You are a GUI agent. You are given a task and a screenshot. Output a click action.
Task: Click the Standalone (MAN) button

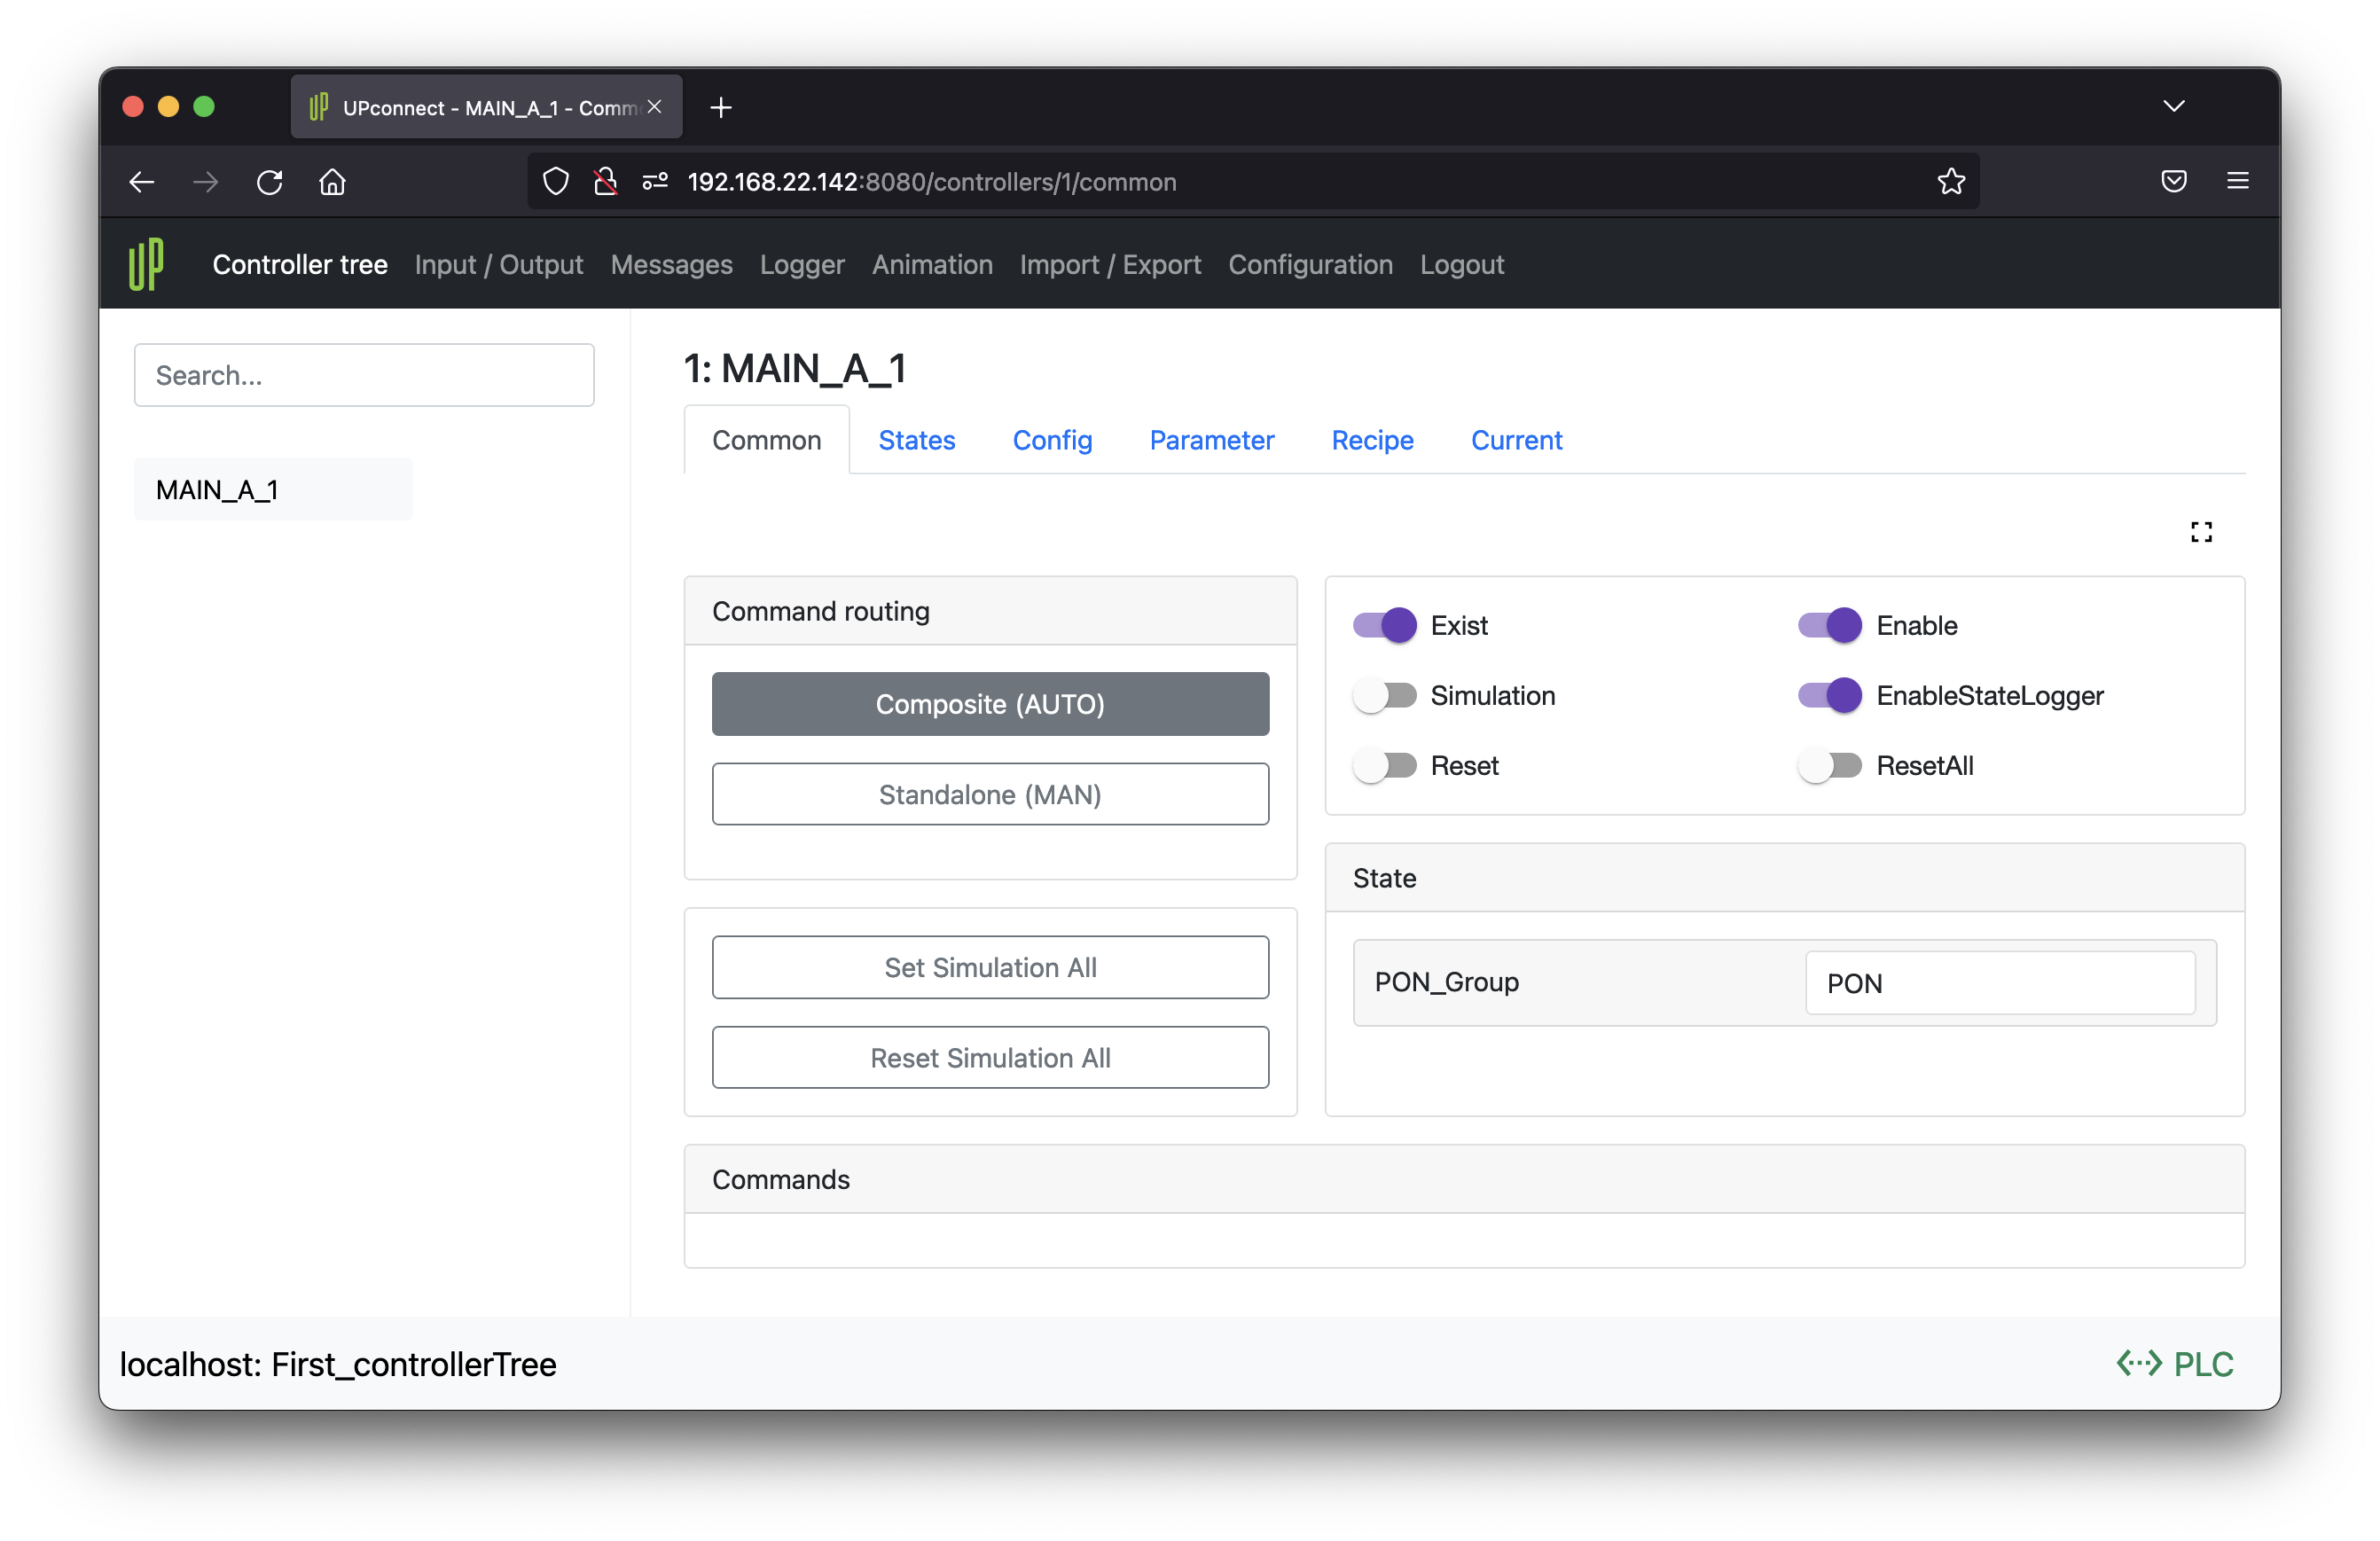[990, 794]
